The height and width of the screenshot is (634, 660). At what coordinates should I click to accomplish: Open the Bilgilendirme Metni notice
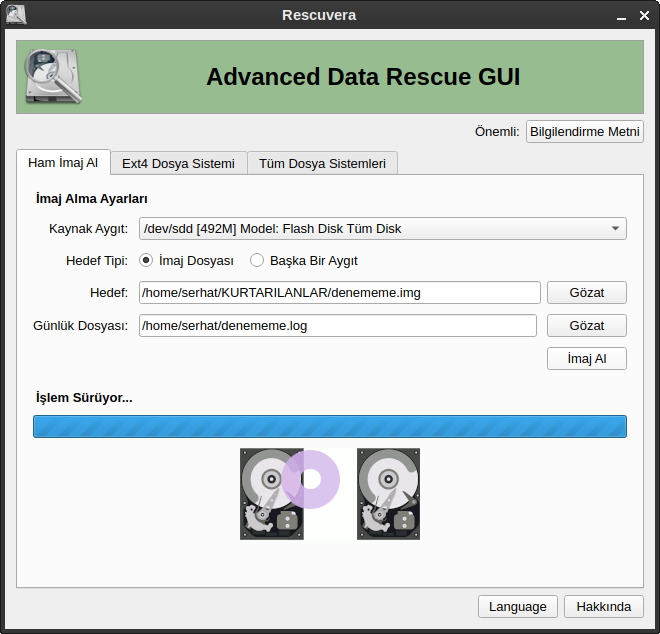[585, 132]
